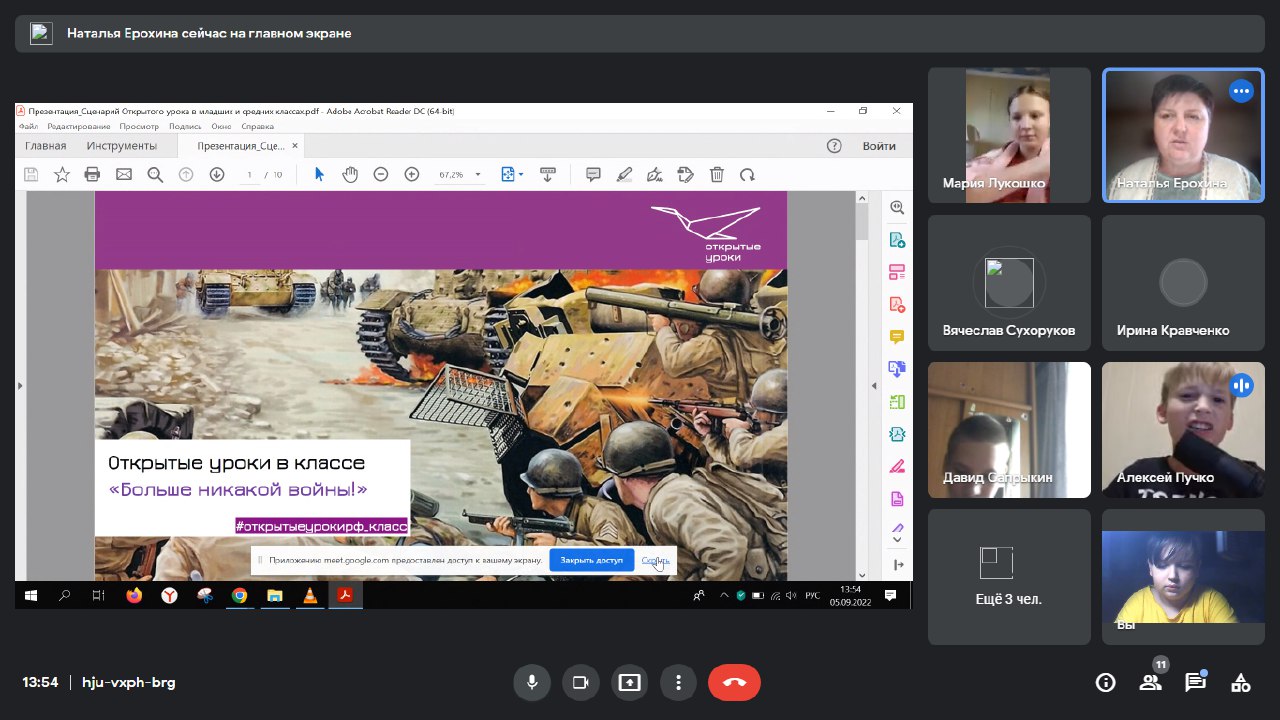Image resolution: width=1280 pixels, height=720 pixels.
Task: Open Файл menu in Acrobat
Action: tap(28, 127)
